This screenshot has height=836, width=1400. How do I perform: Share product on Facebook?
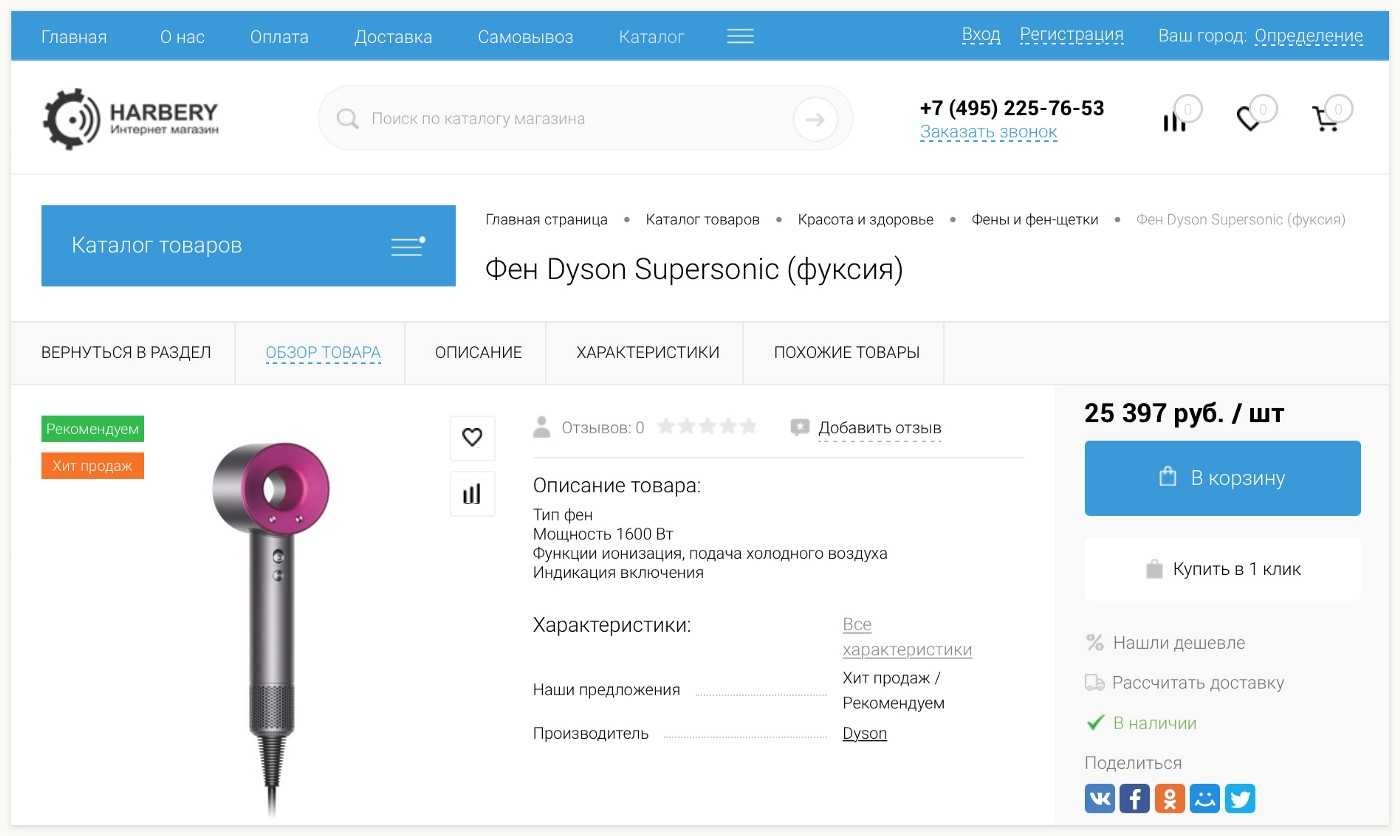coord(1135,798)
